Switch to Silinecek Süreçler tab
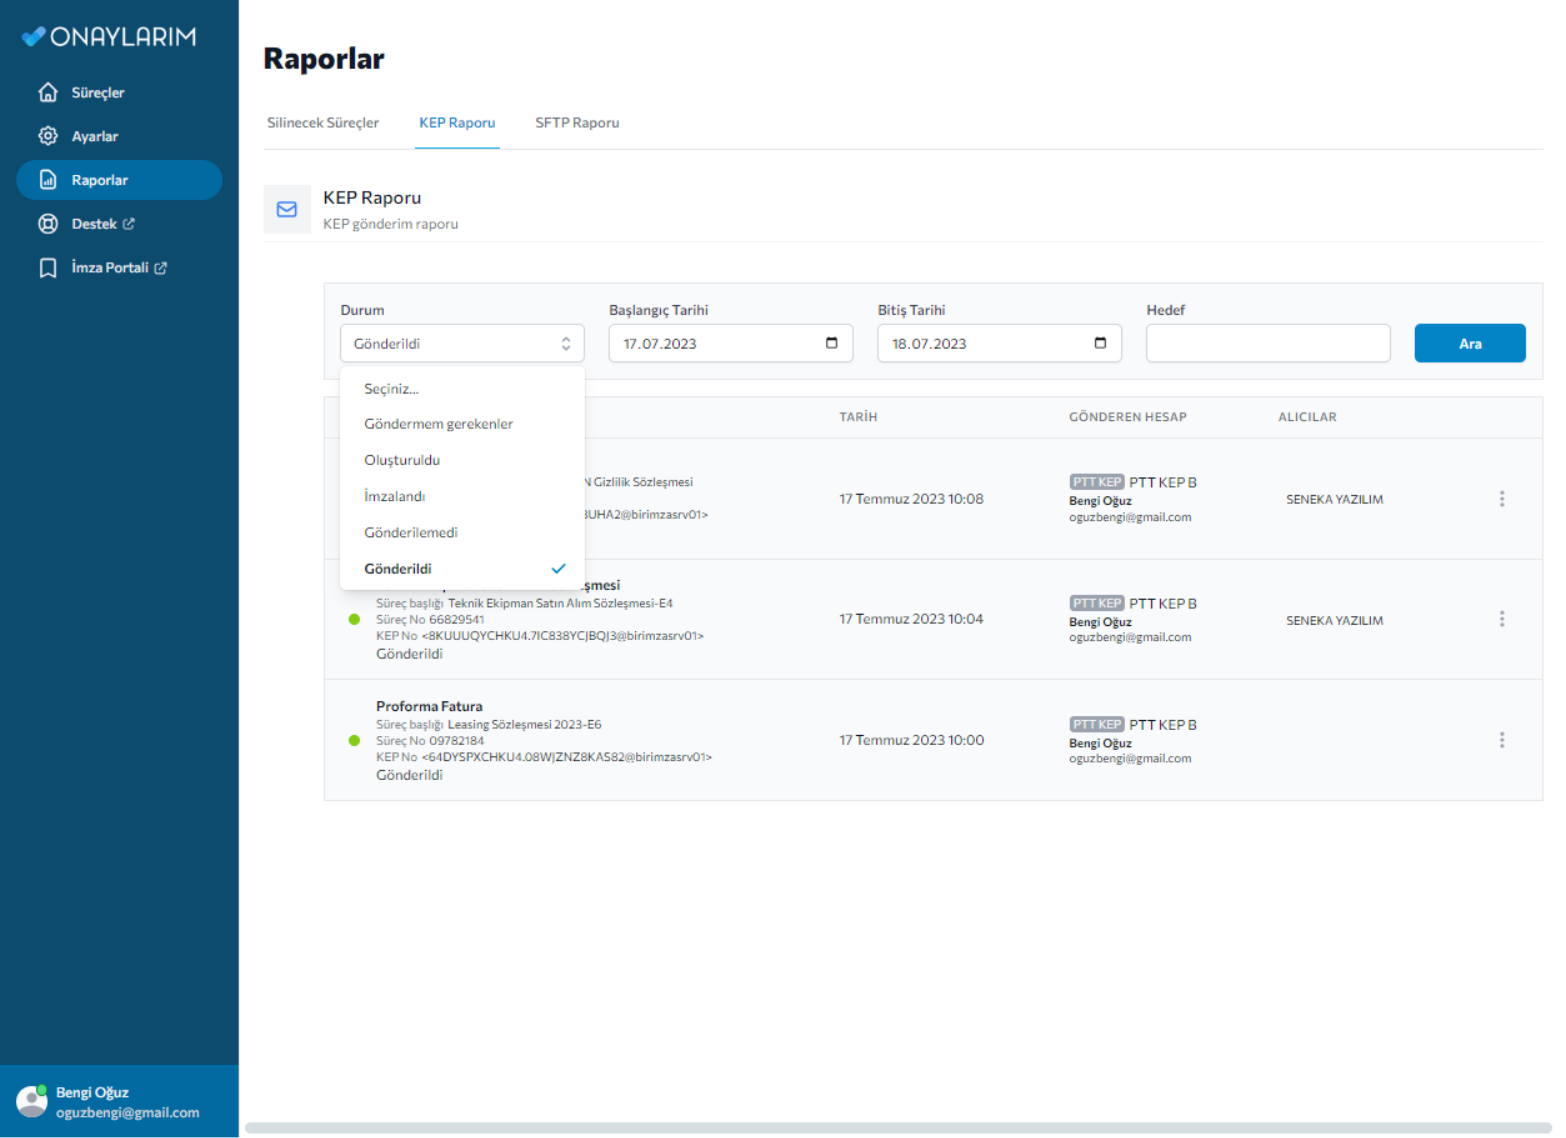Image resolution: width=1566 pixels, height=1138 pixels. pyautogui.click(x=323, y=123)
